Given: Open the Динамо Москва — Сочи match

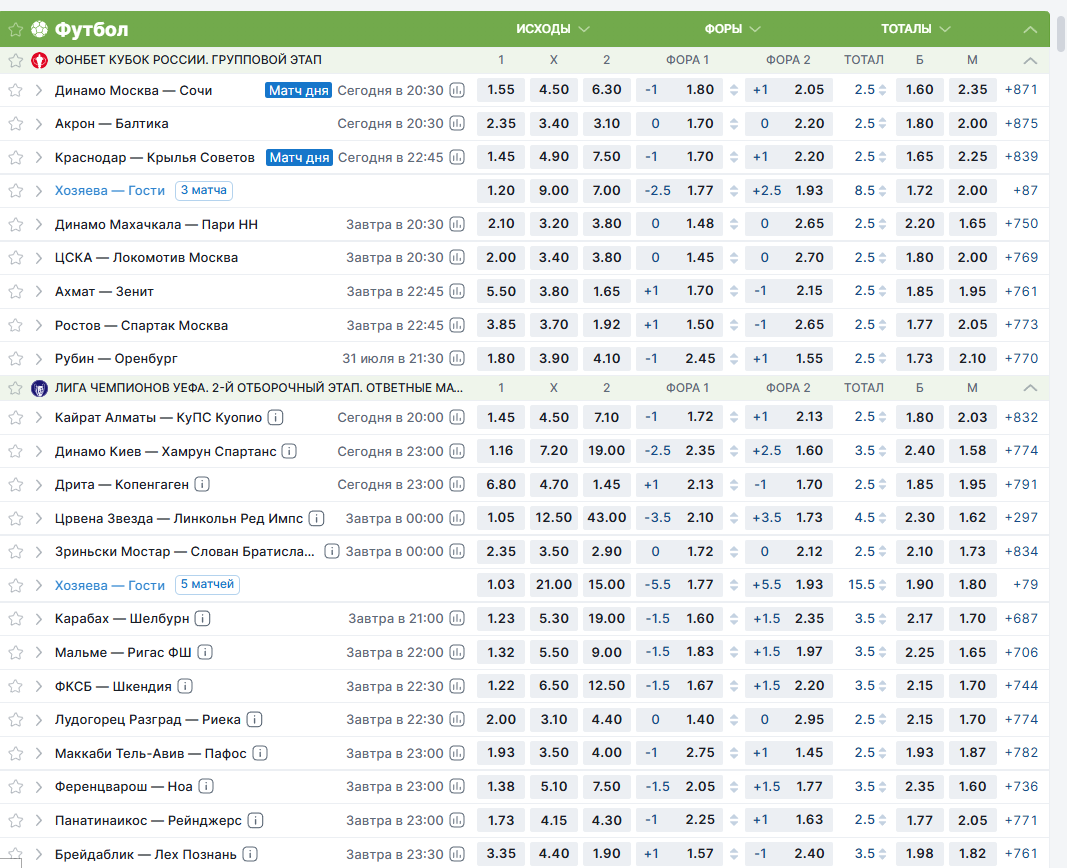Looking at the screenshot, I should (133, 90).
